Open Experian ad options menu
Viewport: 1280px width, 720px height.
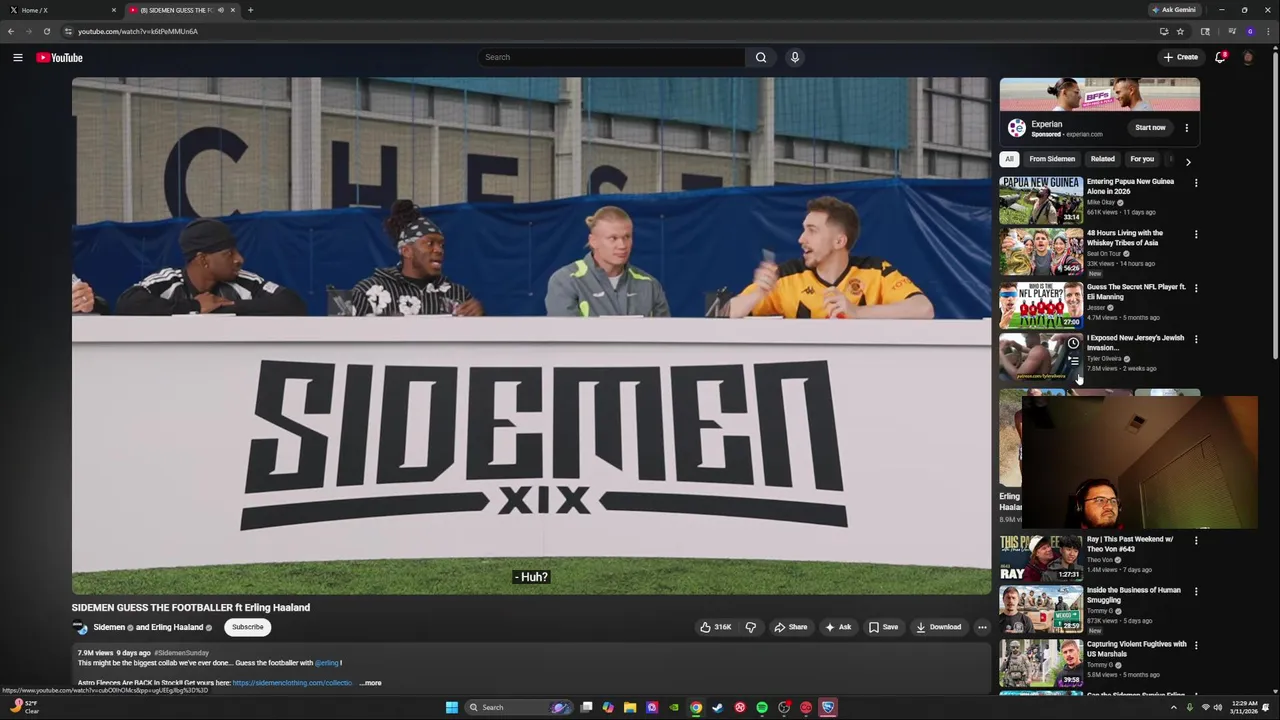coord(1187,128)
